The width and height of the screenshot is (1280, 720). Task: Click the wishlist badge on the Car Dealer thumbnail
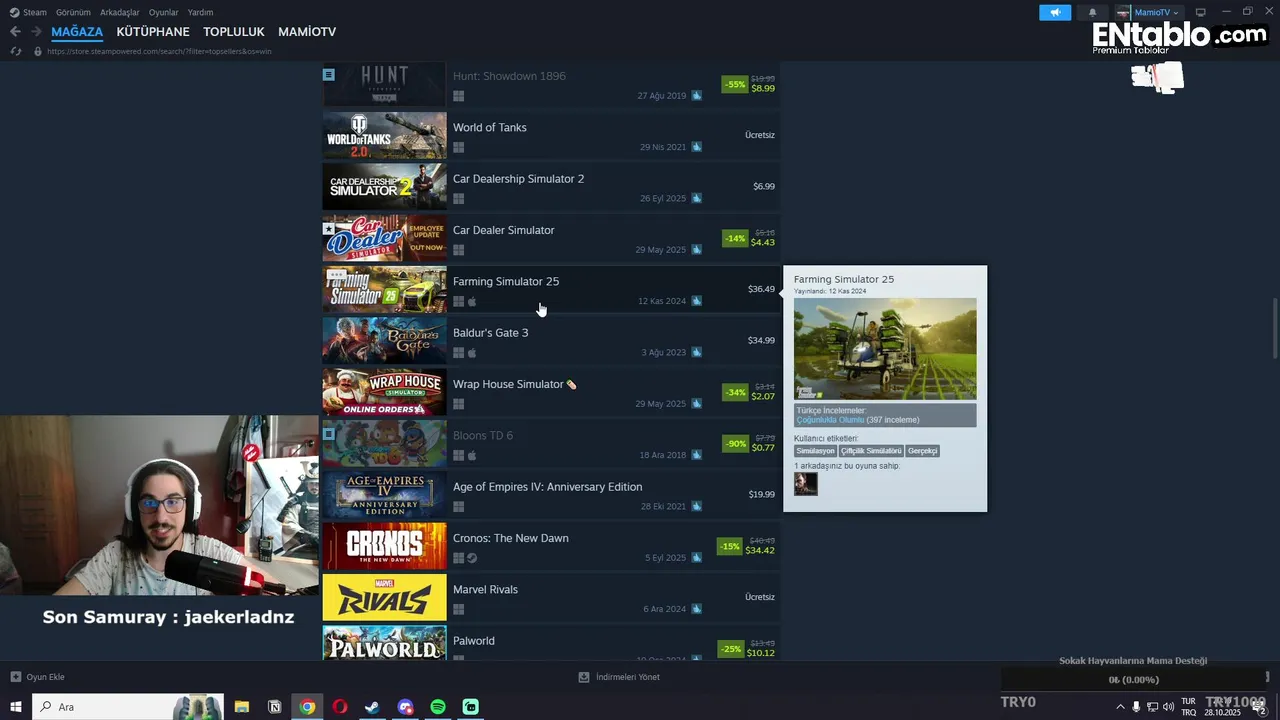click(x=328, y=228)
